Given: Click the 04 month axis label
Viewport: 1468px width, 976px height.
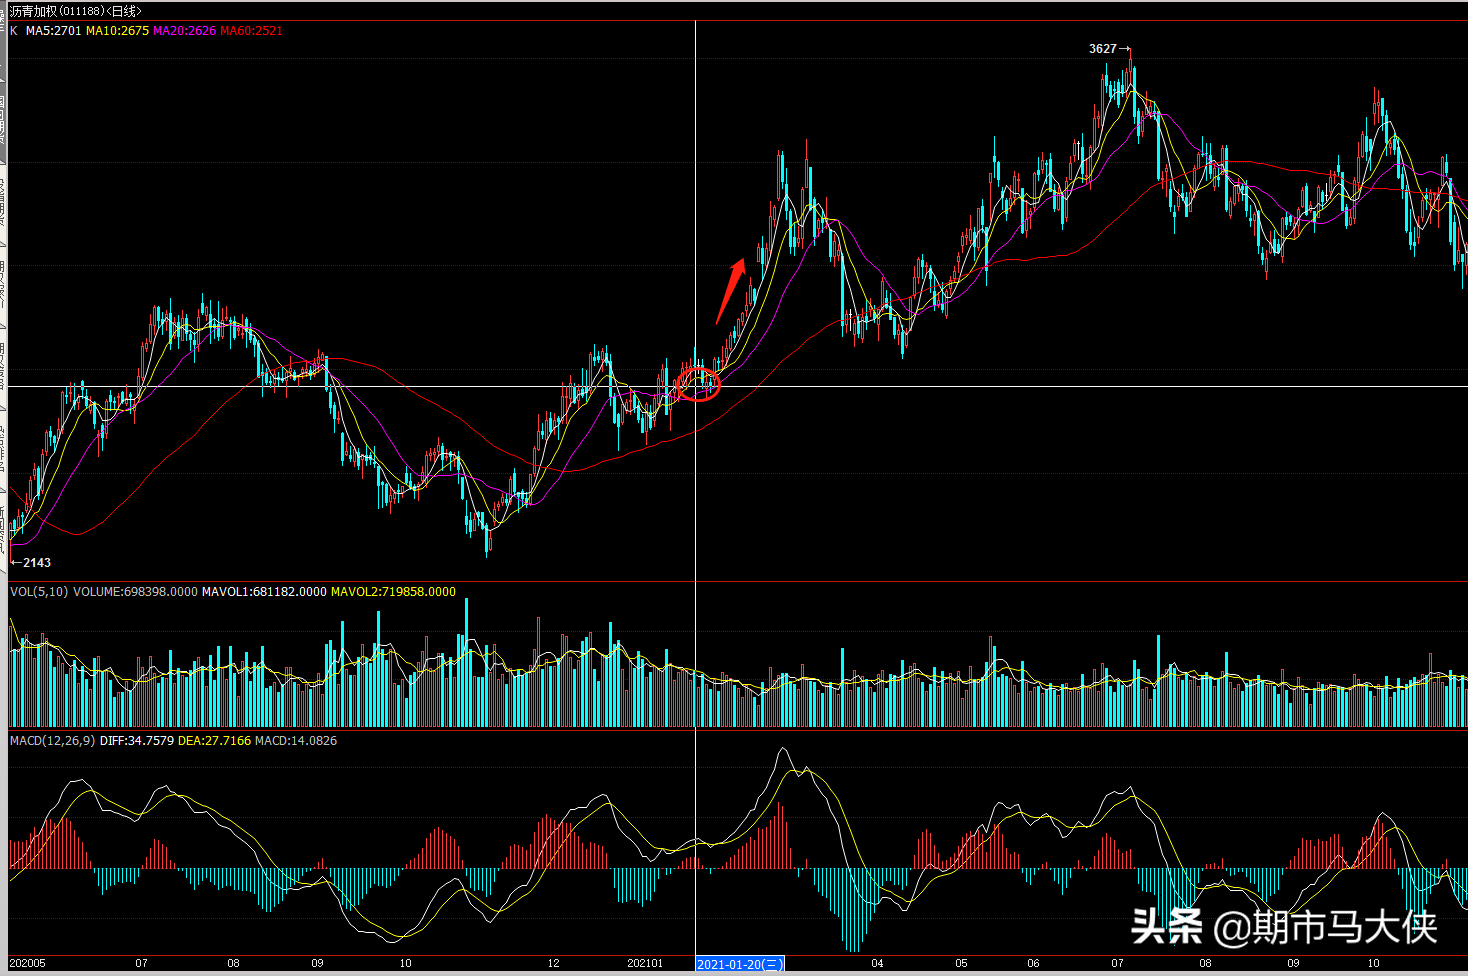Looking at the screenshot, I should tap(877, 964).
